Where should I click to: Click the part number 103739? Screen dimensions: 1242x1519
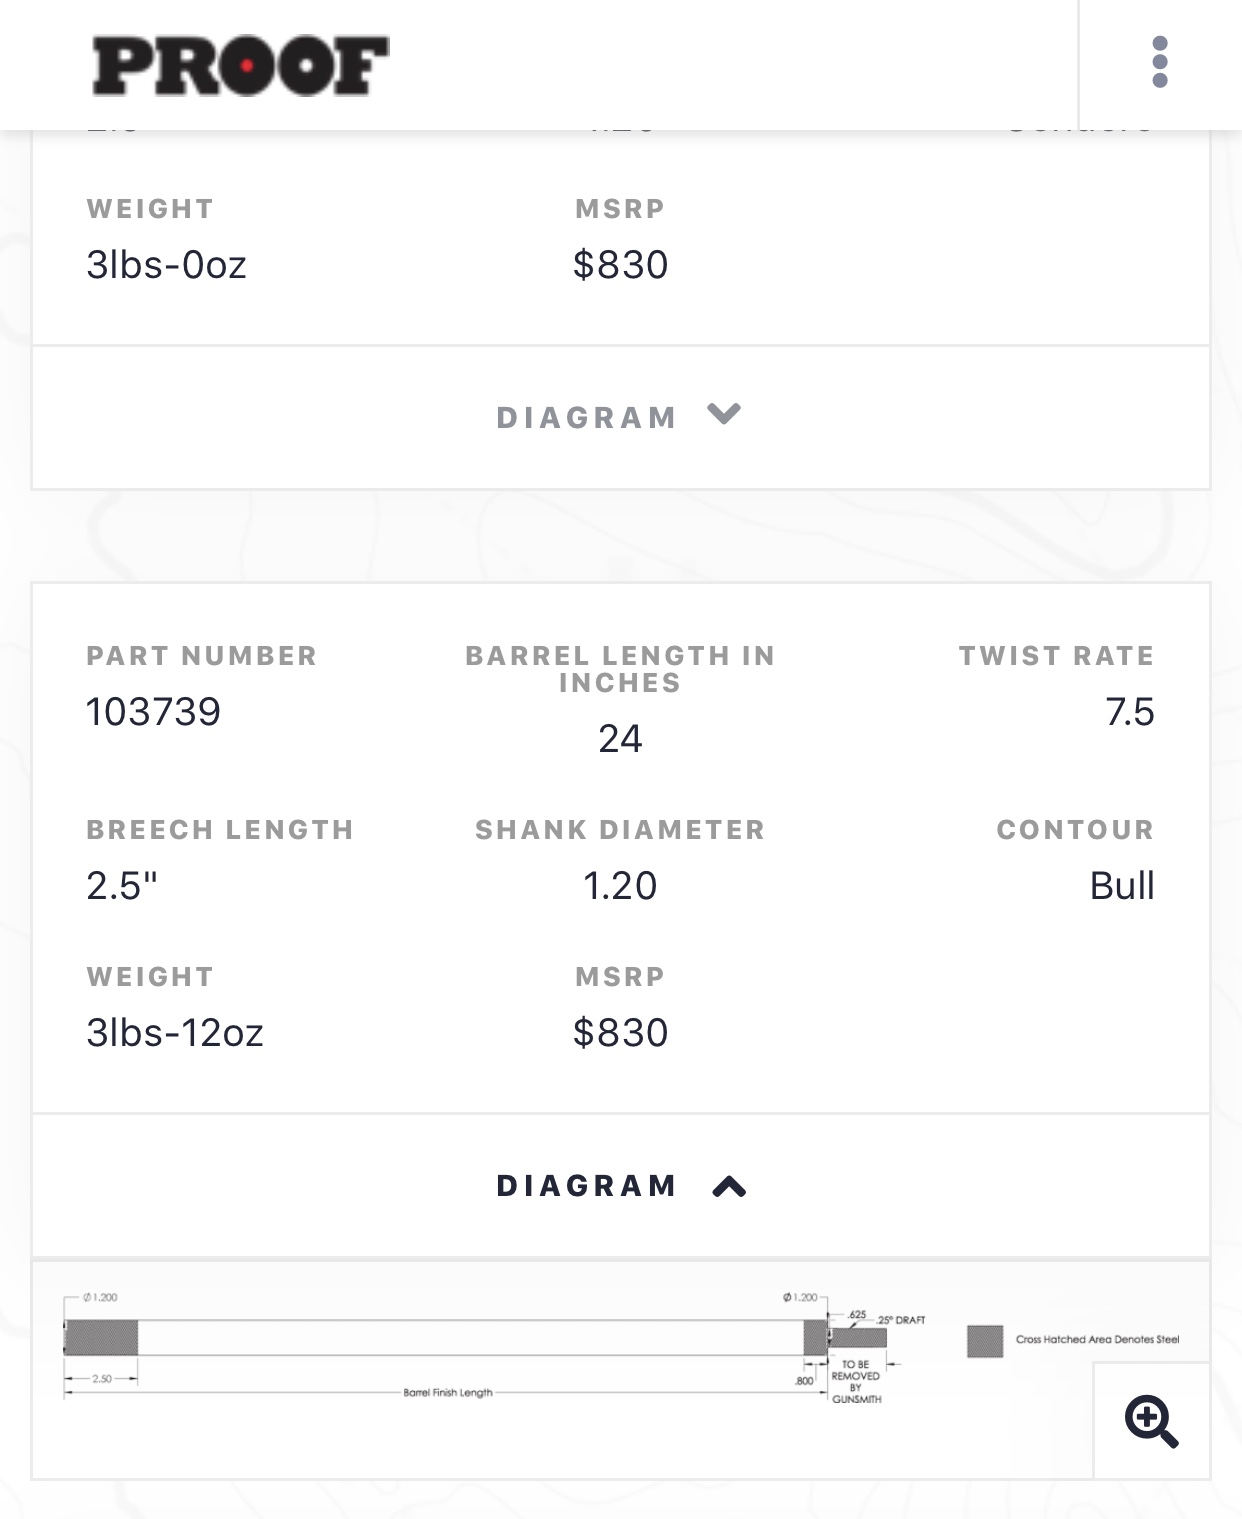point(153,712)
